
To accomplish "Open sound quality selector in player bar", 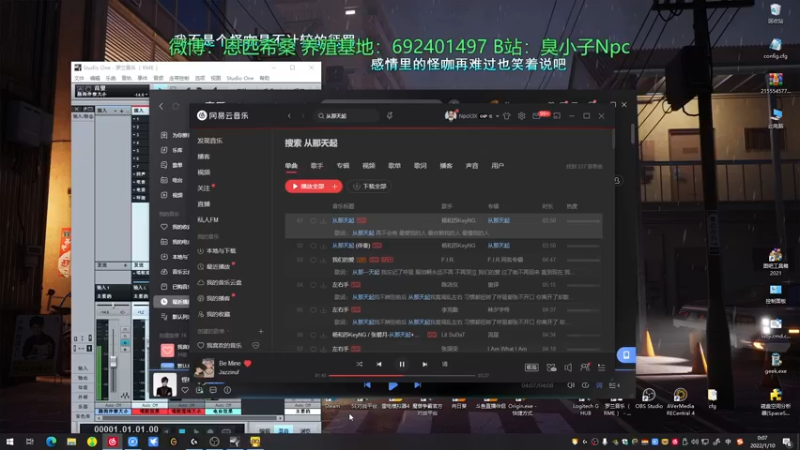I will click(x=532, y=367).
